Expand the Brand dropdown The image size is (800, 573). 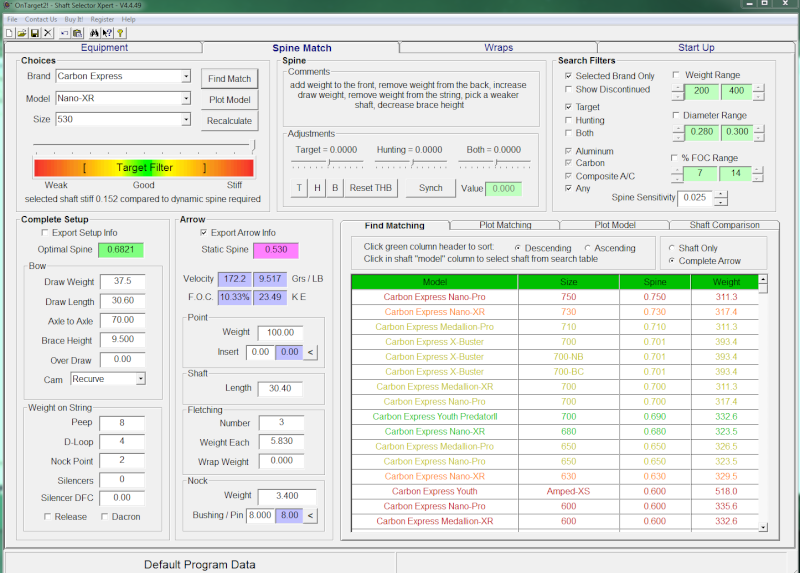(x=186, y=76)
